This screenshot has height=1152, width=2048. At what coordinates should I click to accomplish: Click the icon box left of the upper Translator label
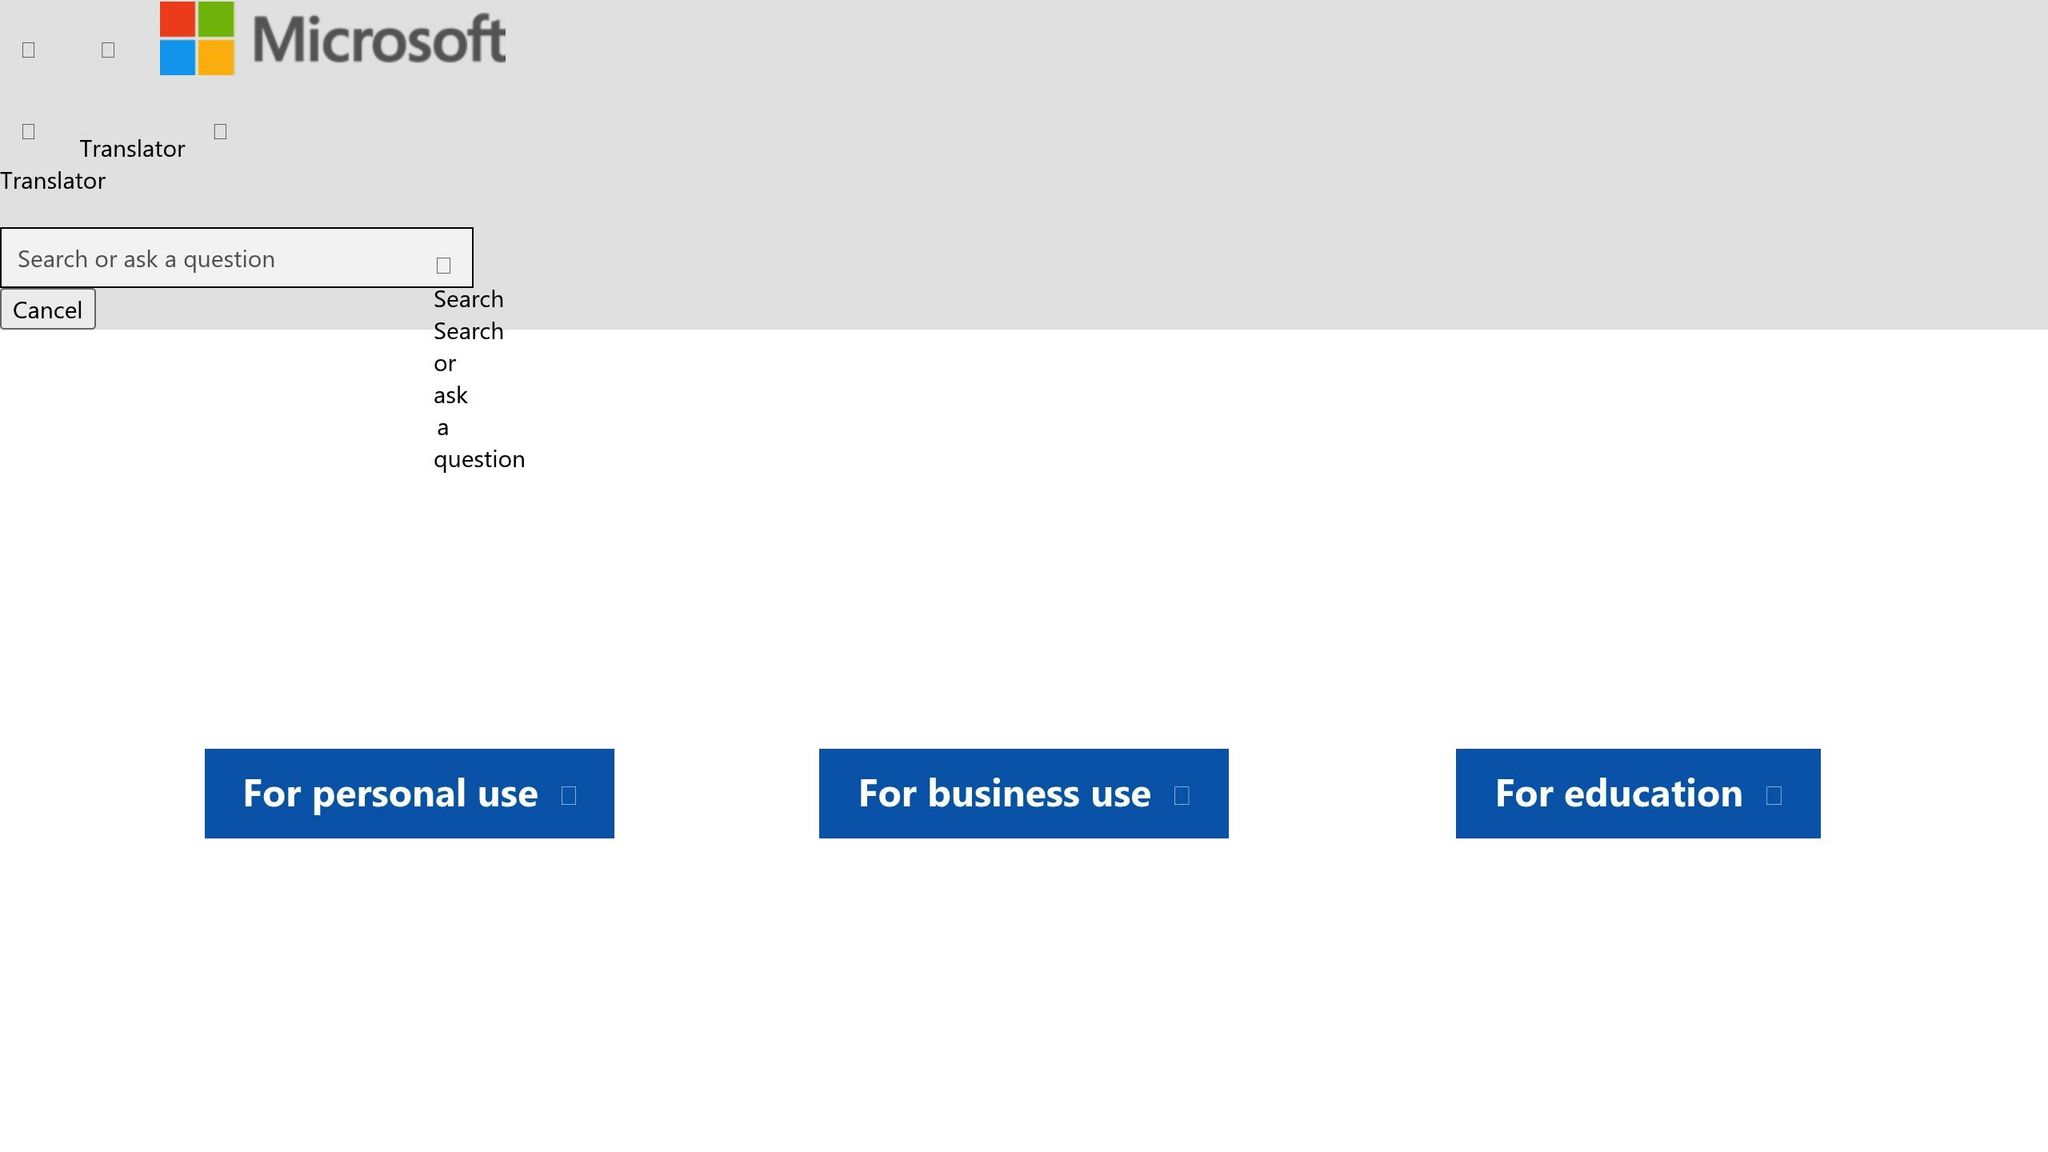click(x=28, y=132)
